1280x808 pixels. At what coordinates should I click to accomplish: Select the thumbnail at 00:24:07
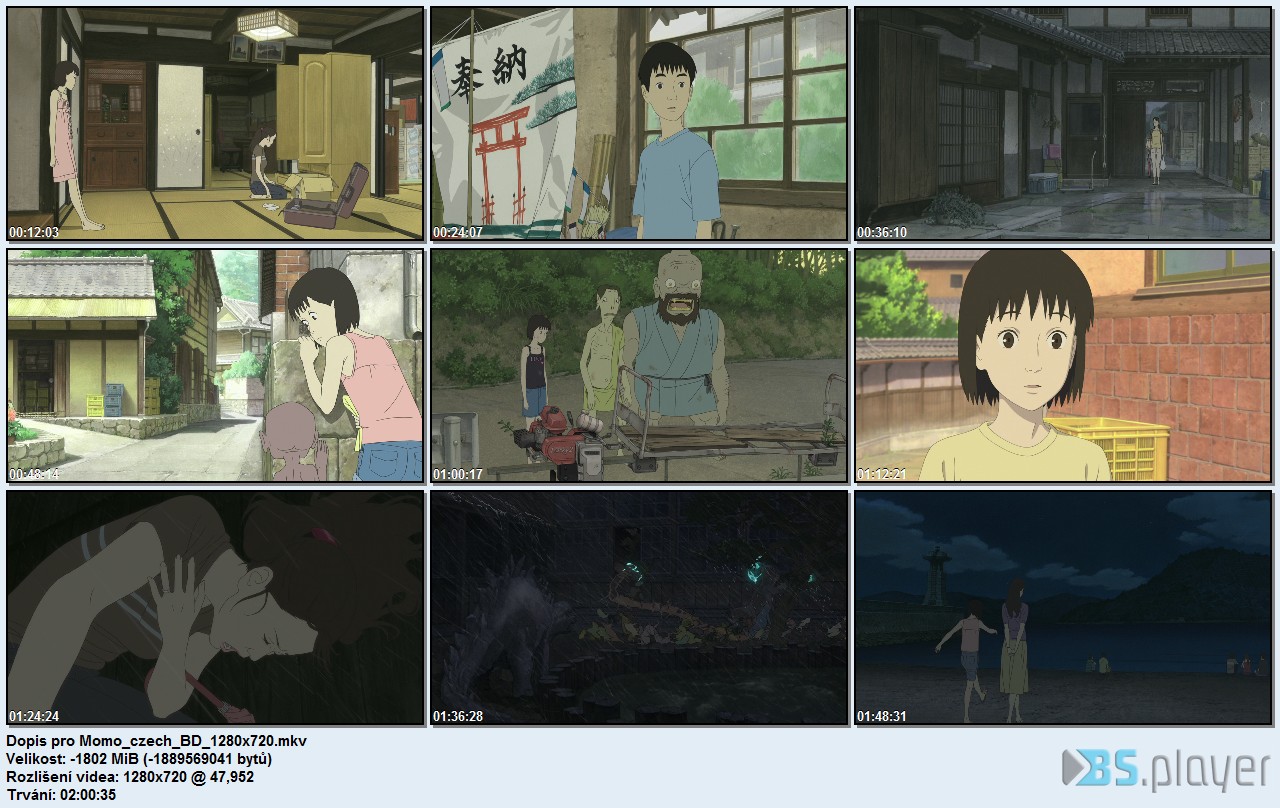click(x=639, y=124)
